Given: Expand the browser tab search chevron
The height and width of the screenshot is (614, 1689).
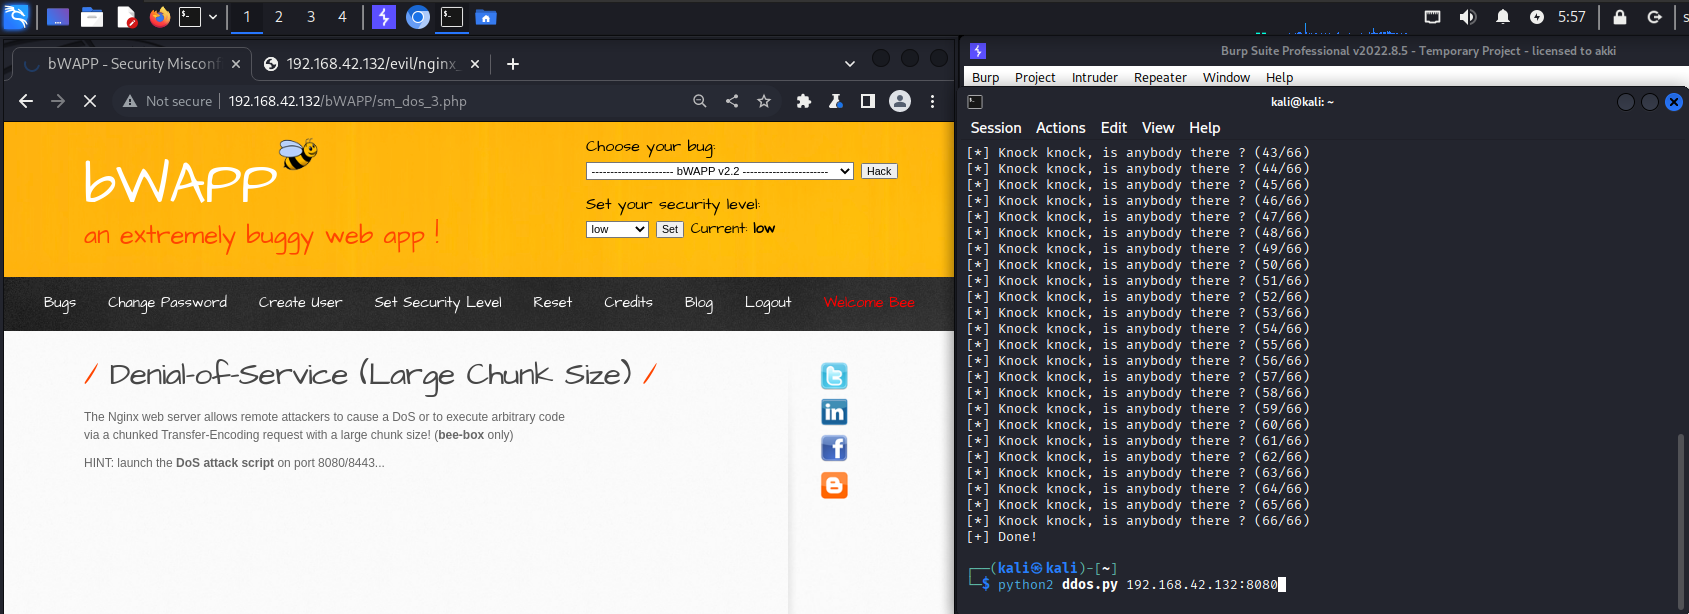Looking at the screenshot, I should tap(850, 64).
